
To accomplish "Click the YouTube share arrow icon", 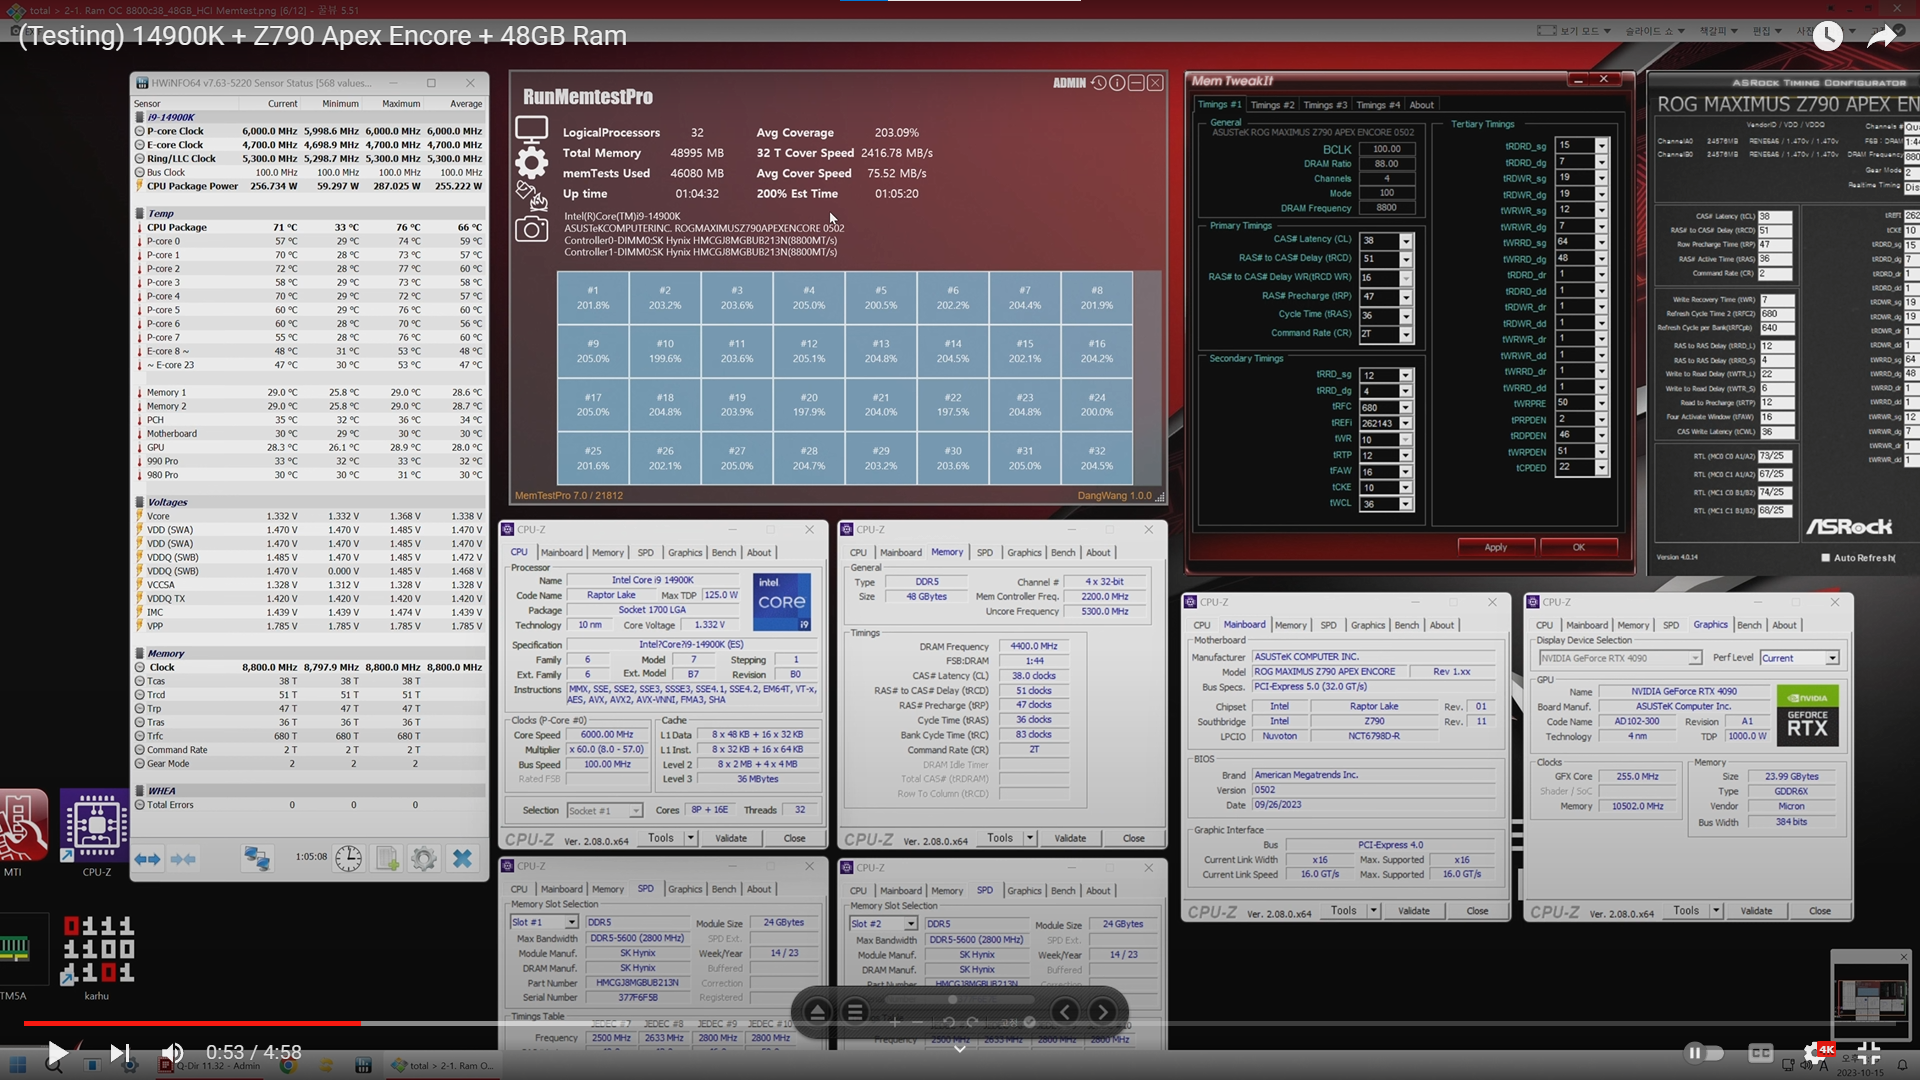I will pos(1881,37).
